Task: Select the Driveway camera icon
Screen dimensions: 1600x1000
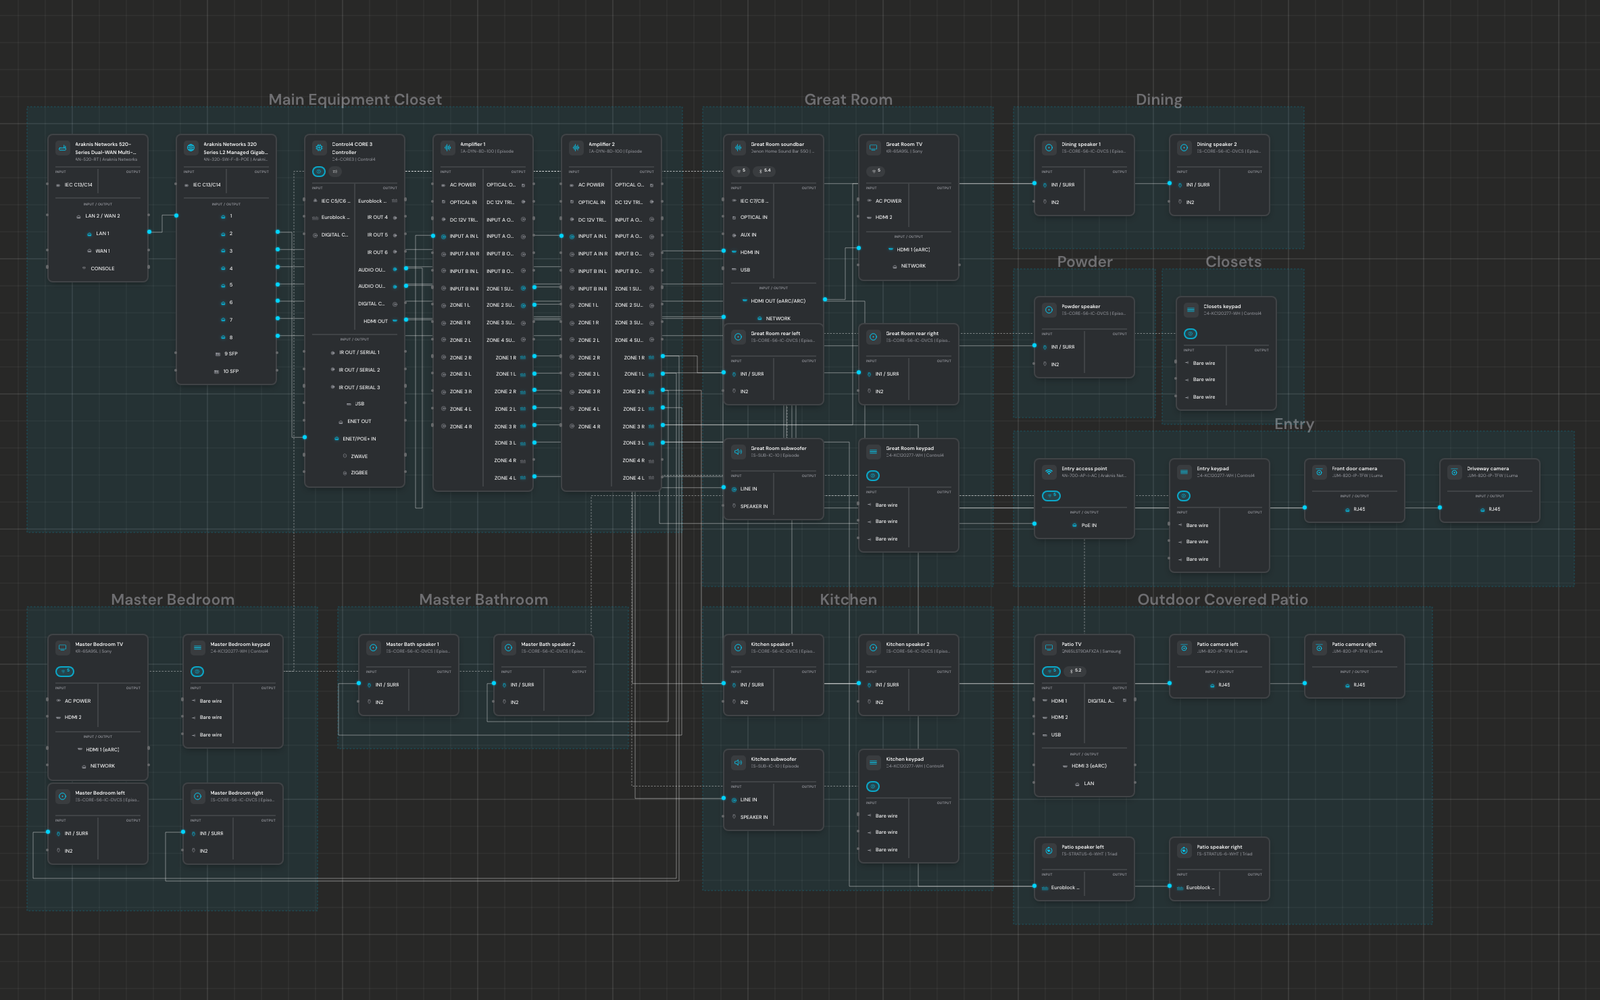Action: (x=1454, y=472)
